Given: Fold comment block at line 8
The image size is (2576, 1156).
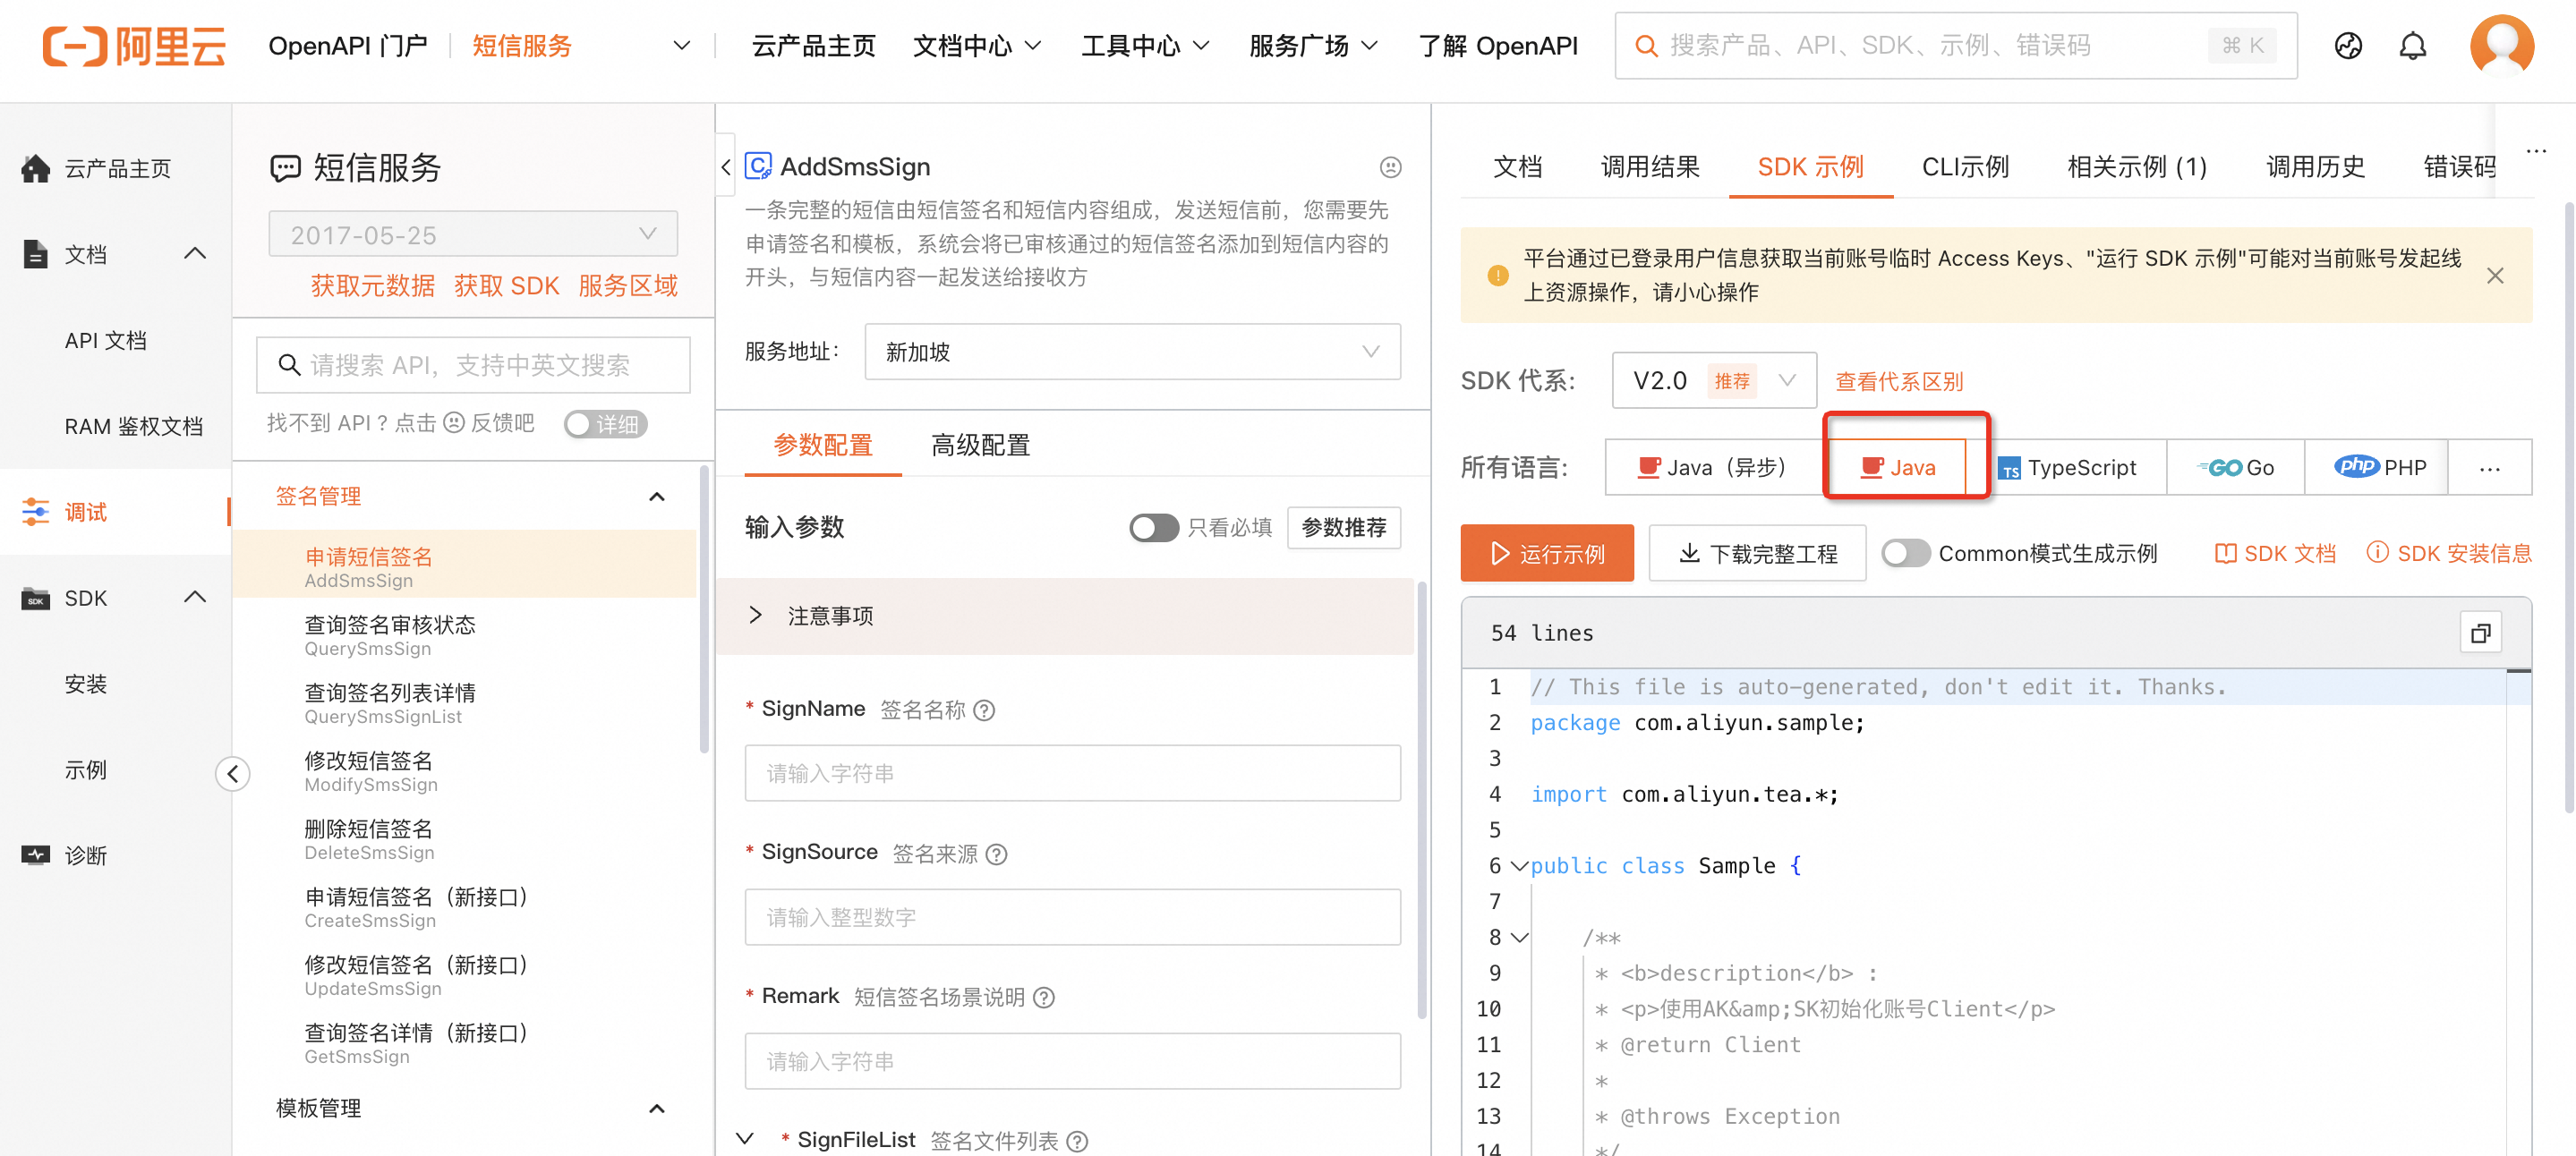Looking at the screenshot, I should pos(1519,938).
